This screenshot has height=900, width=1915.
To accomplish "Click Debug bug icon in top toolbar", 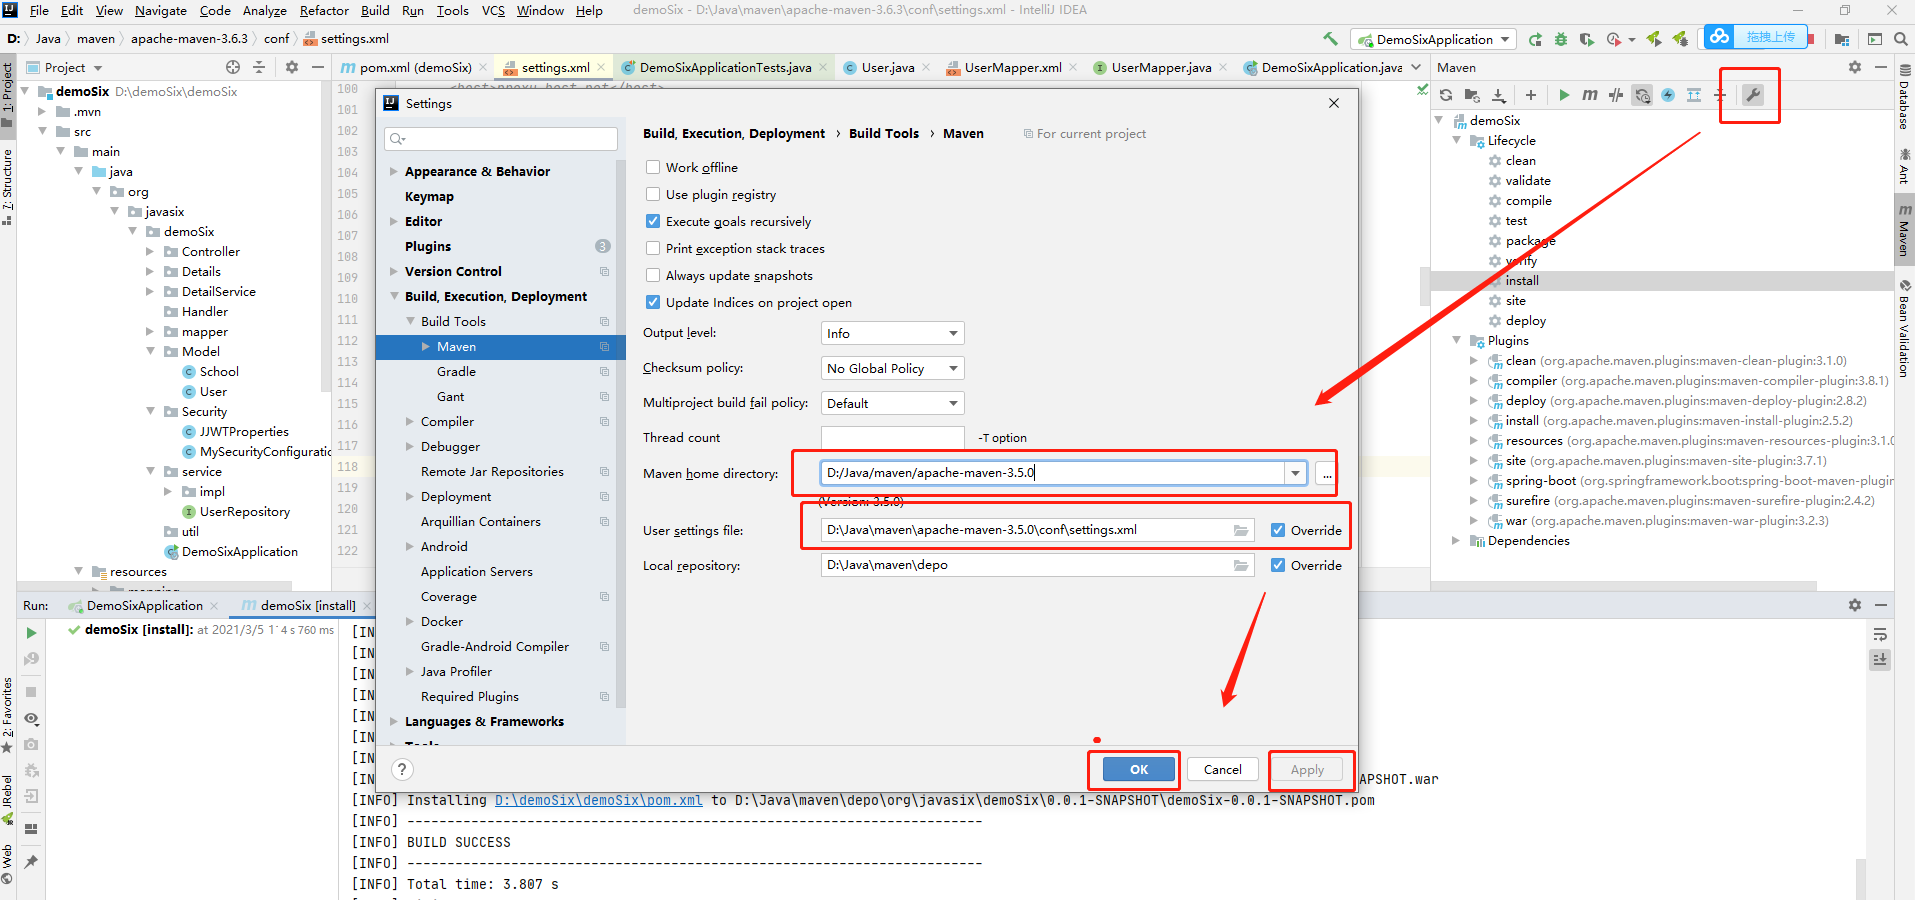I will pyautogui.click(x=1561, y=39).
